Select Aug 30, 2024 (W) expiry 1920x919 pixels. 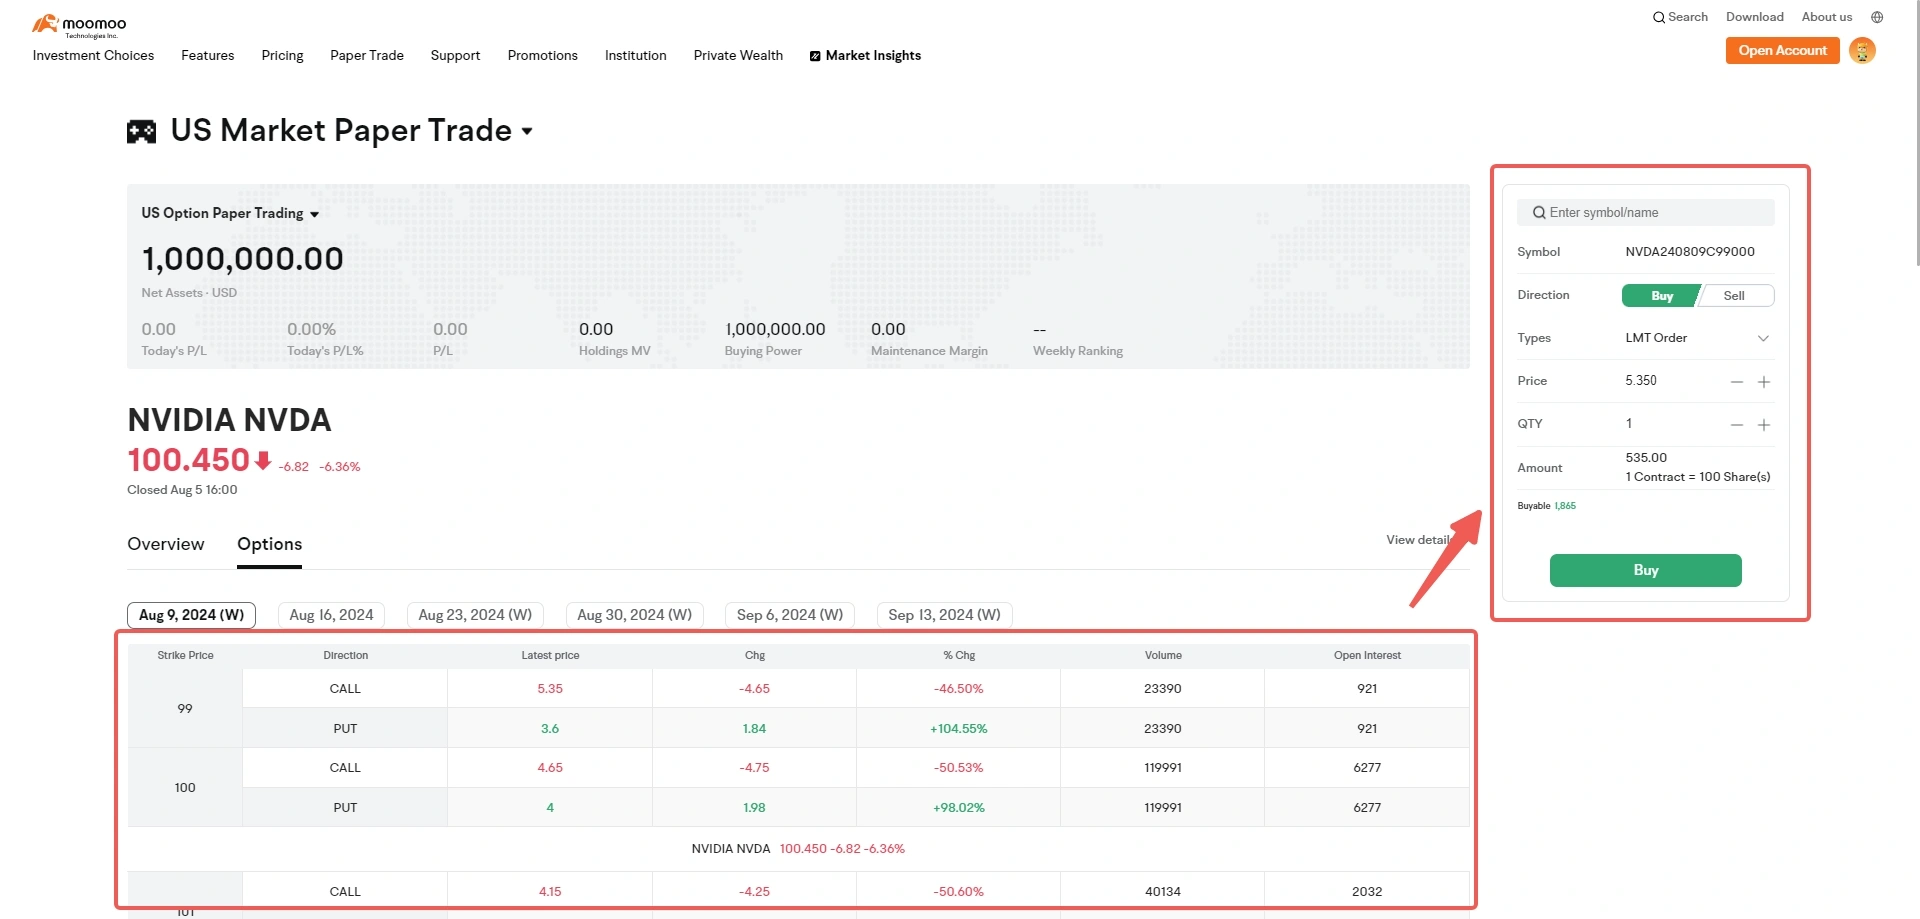click(x=634, y=615)
